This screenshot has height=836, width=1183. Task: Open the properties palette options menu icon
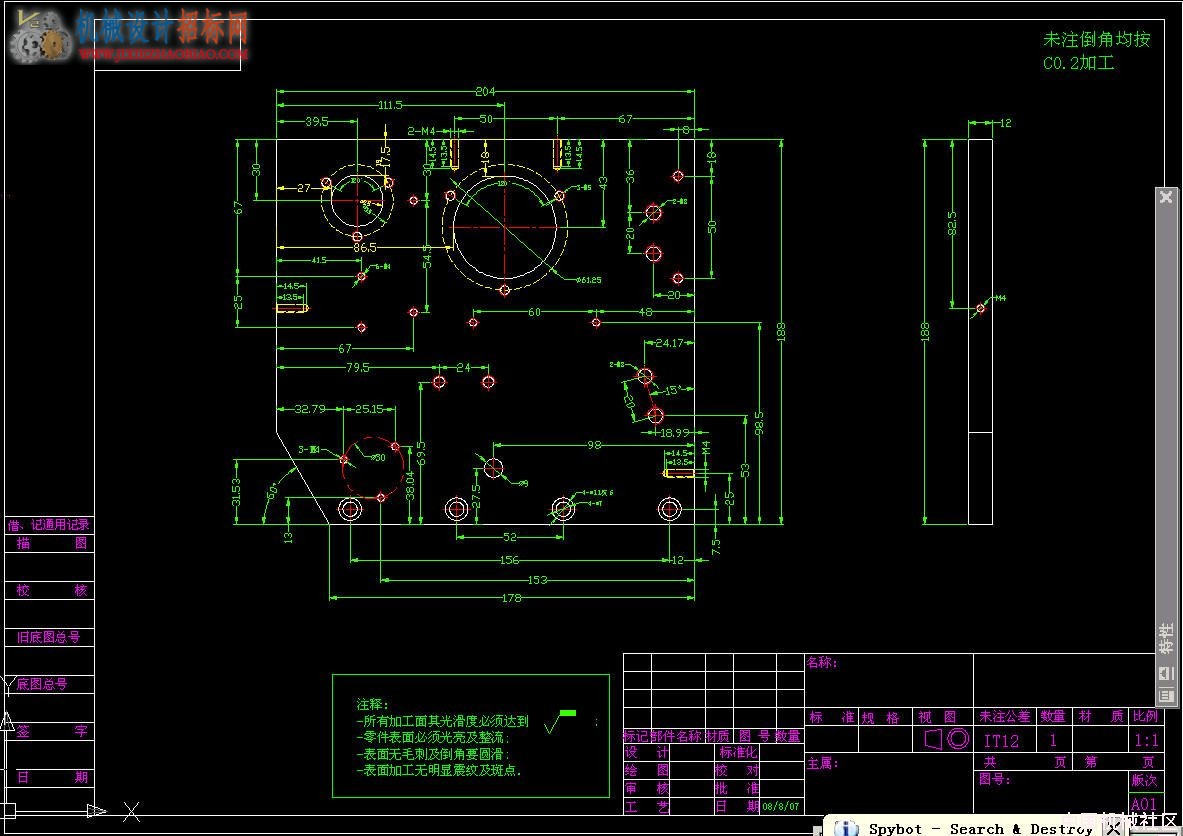point(1166,695)
